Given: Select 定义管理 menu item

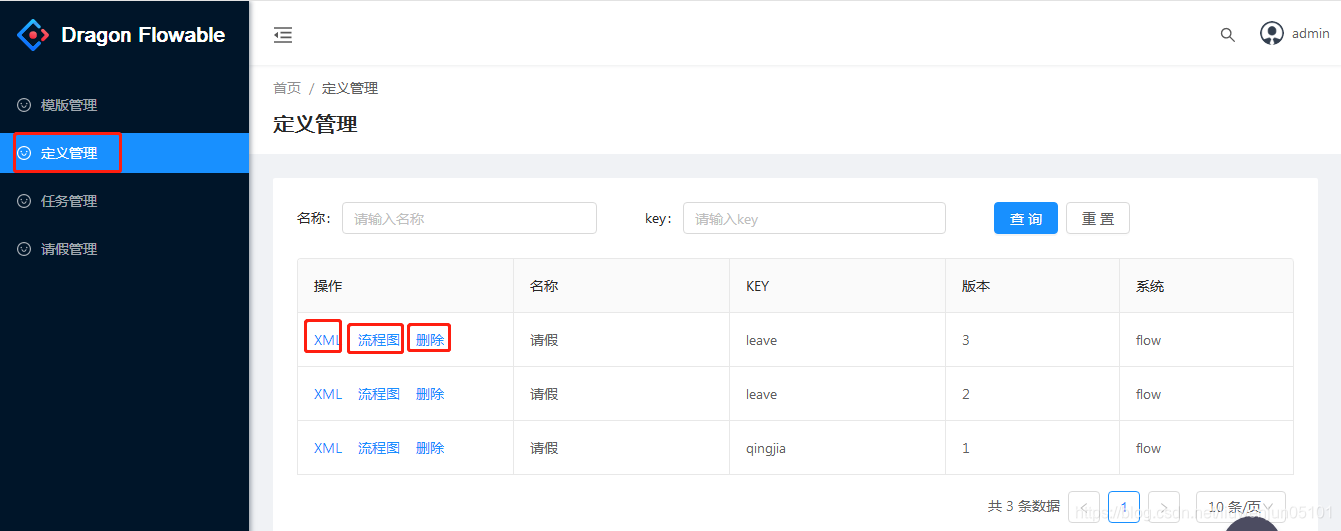Looking at the screenshot, I should point(124,153).
